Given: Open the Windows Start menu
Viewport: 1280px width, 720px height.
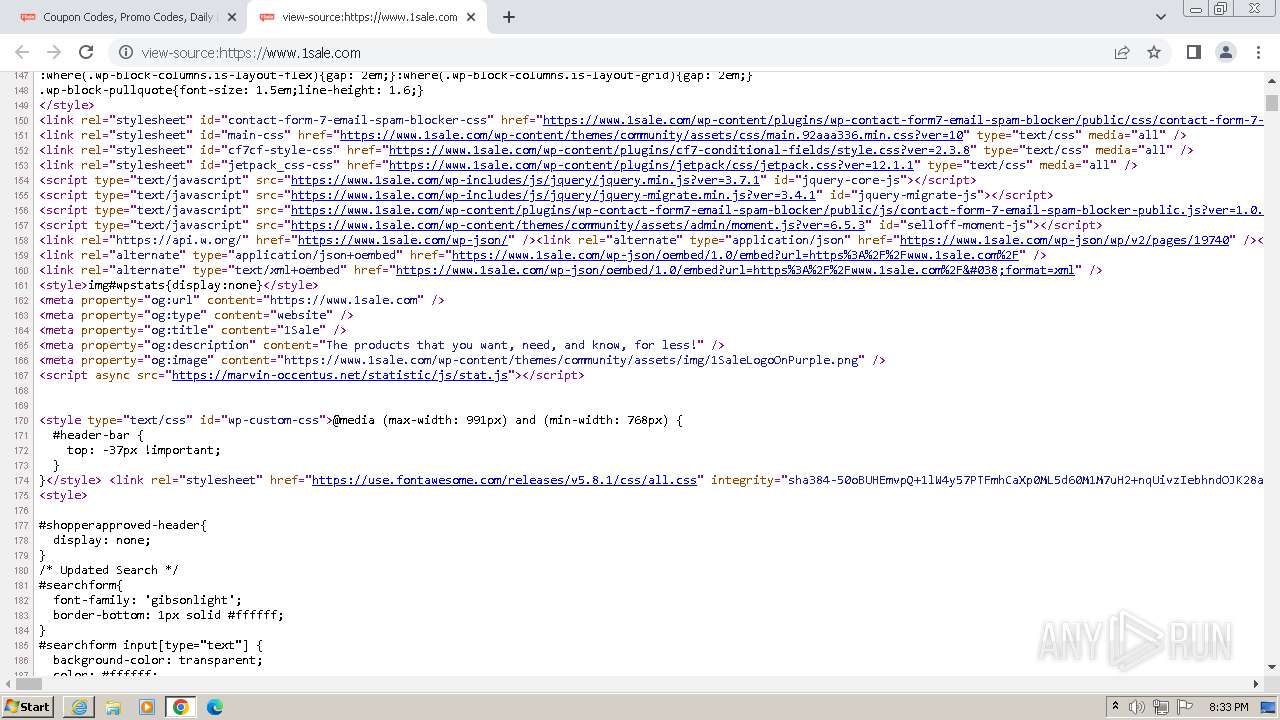Looking at the screenshot, I should coord(27,706).
